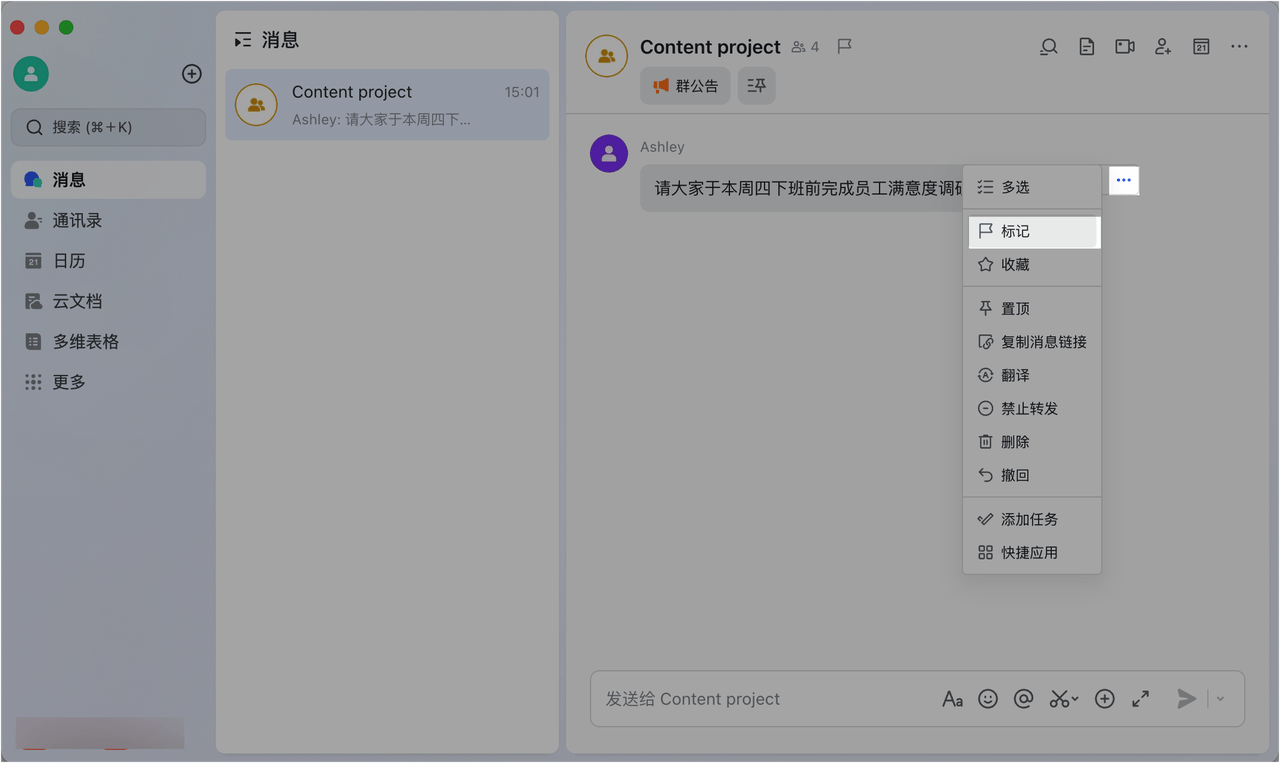This screenshot has width=1280, height=763.
Task: Open 云文档 in the sidebar
Action: tap(108, 301)
